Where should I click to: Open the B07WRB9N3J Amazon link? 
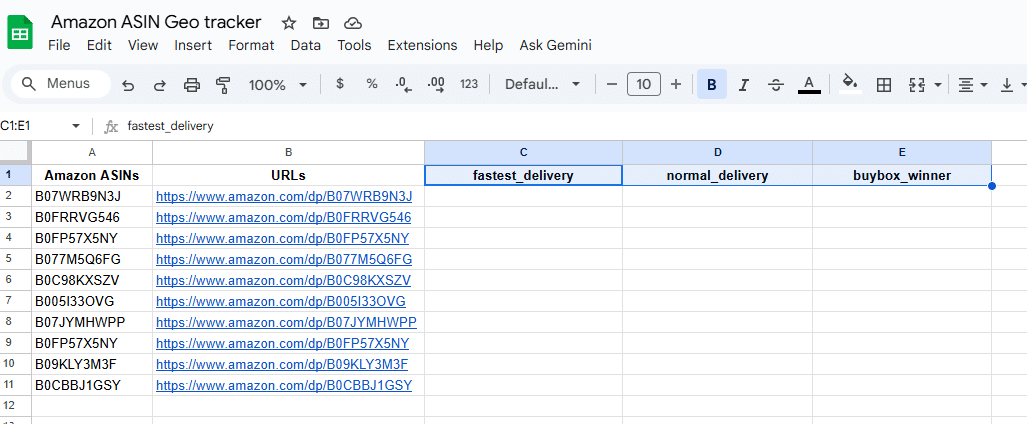coord(284,196)
